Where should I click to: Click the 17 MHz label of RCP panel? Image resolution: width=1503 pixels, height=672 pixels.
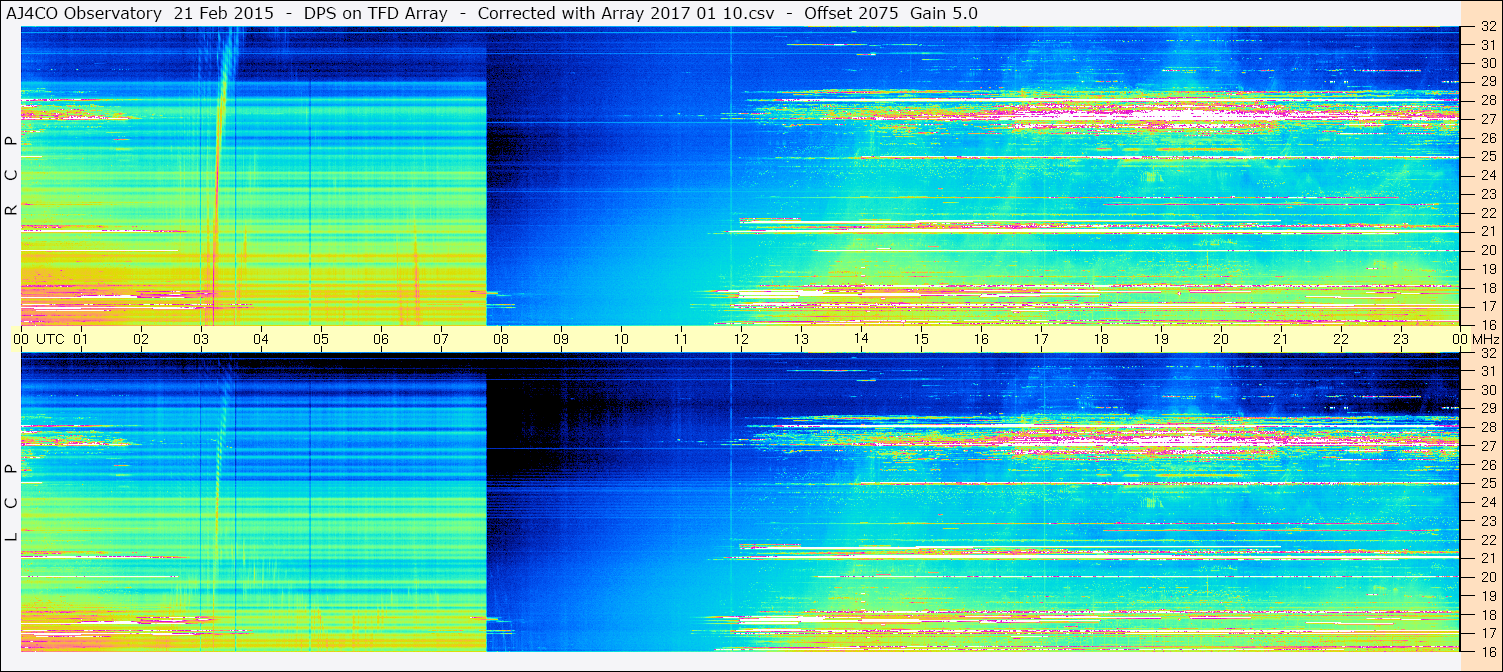1487,306
